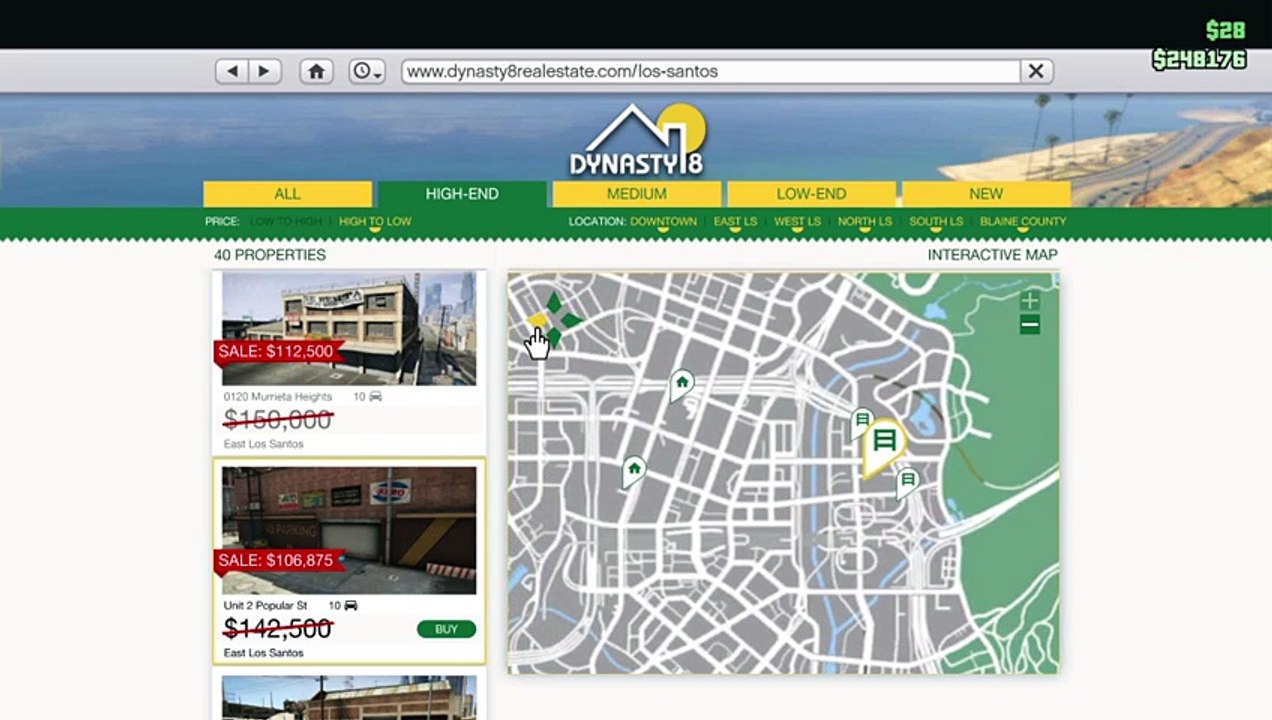This screenshot has width=1272, height=720.
Task: Open the browser history clock dropdown
Action: tap(367, 71)
